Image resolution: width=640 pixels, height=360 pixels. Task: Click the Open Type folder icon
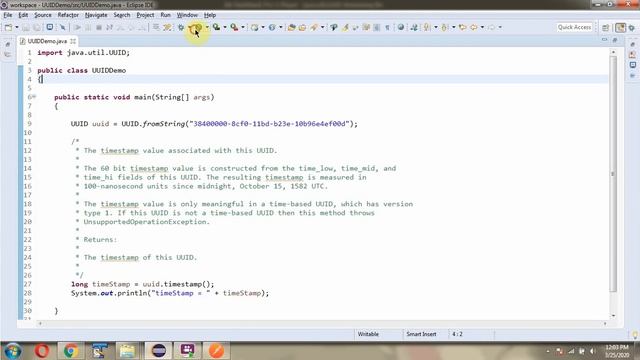(291, 27)
